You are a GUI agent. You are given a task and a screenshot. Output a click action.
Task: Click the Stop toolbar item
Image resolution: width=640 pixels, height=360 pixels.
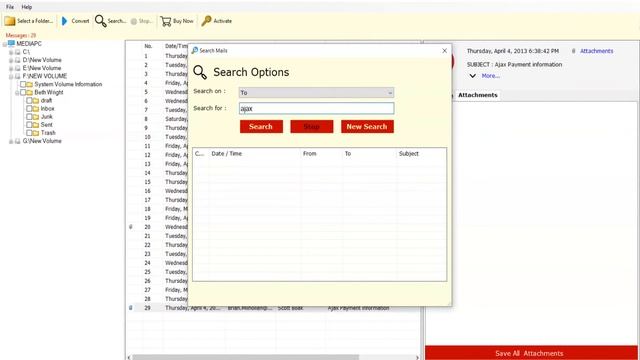click(x=141, y=21)
